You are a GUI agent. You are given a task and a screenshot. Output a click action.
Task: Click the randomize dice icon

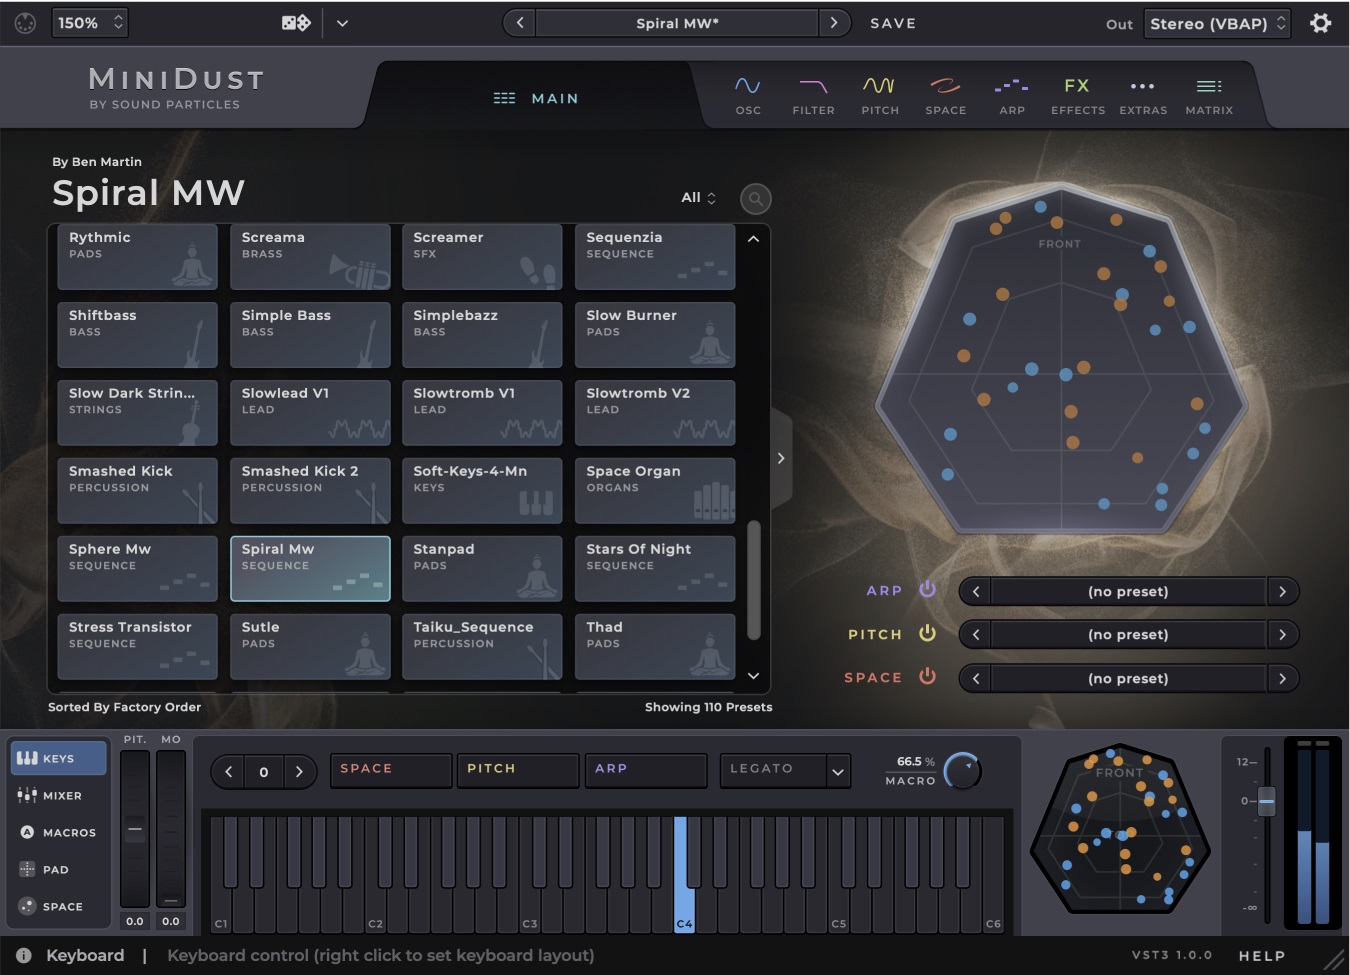click(296, 22)
